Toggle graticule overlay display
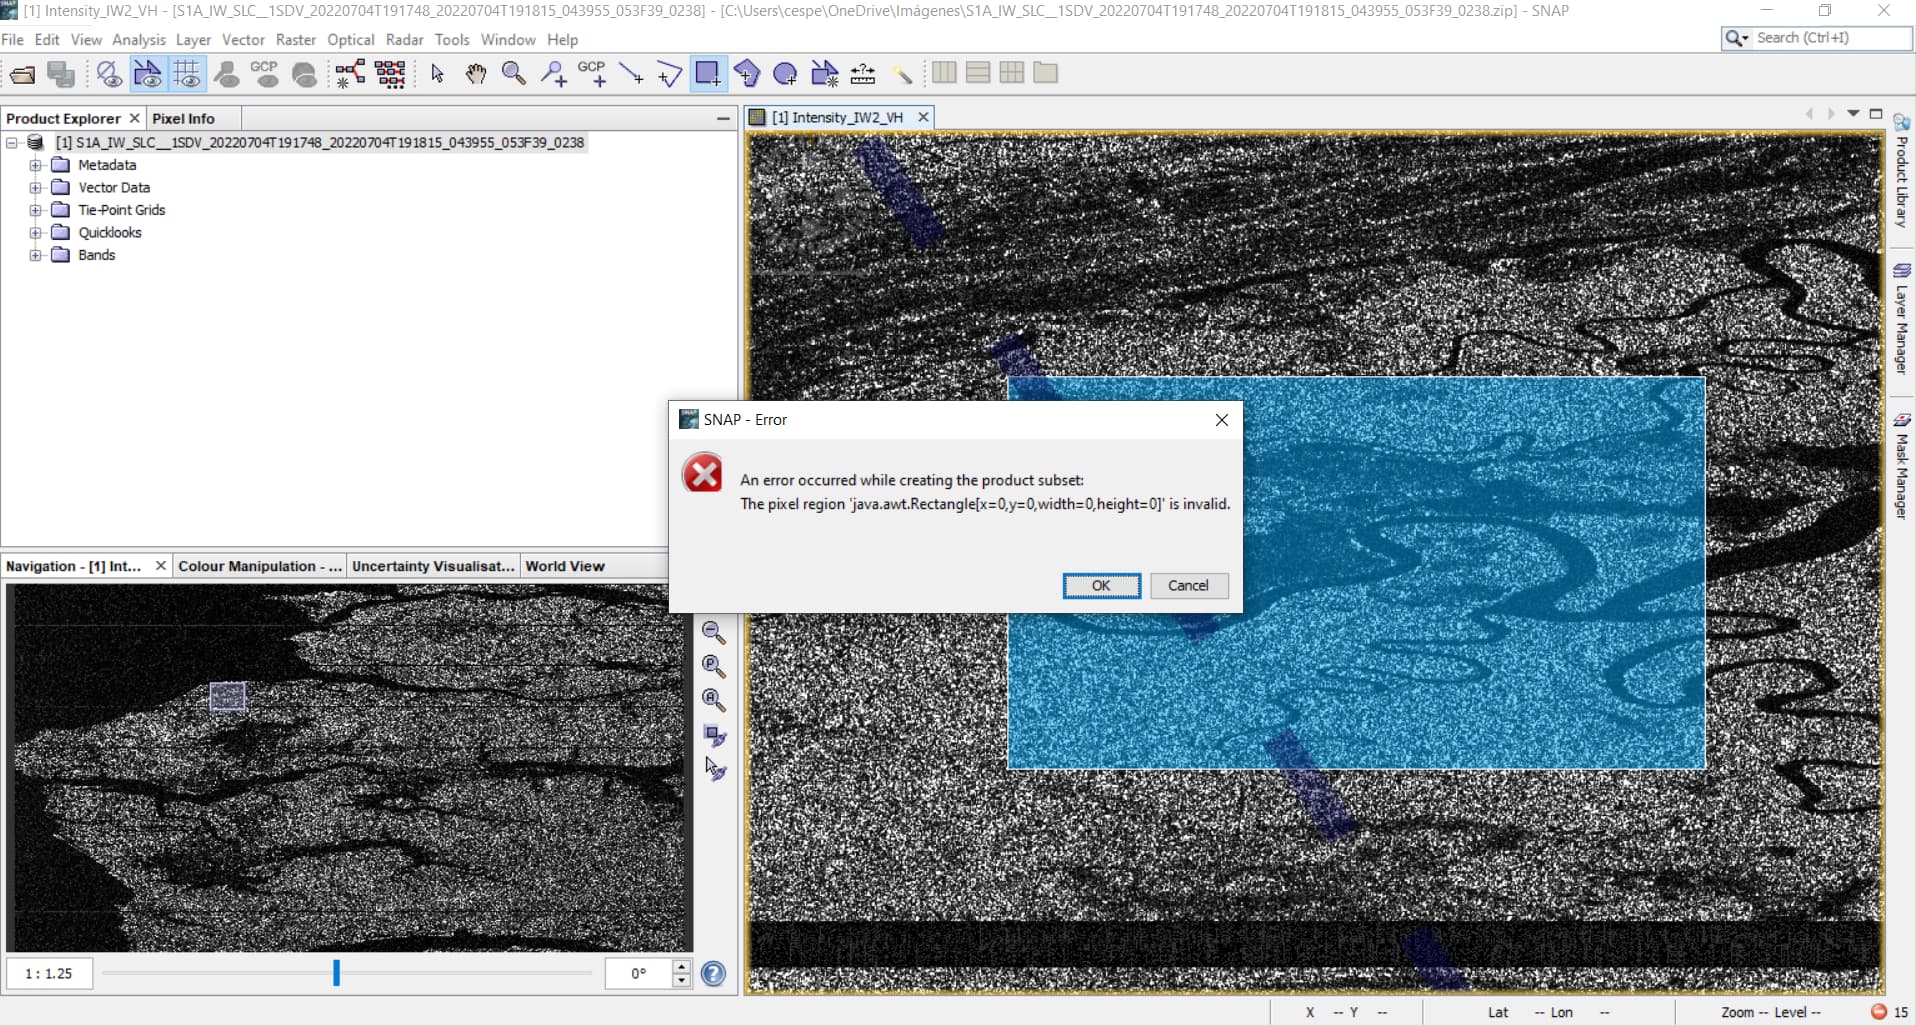 pyautogui.click(x=187, y=73)
